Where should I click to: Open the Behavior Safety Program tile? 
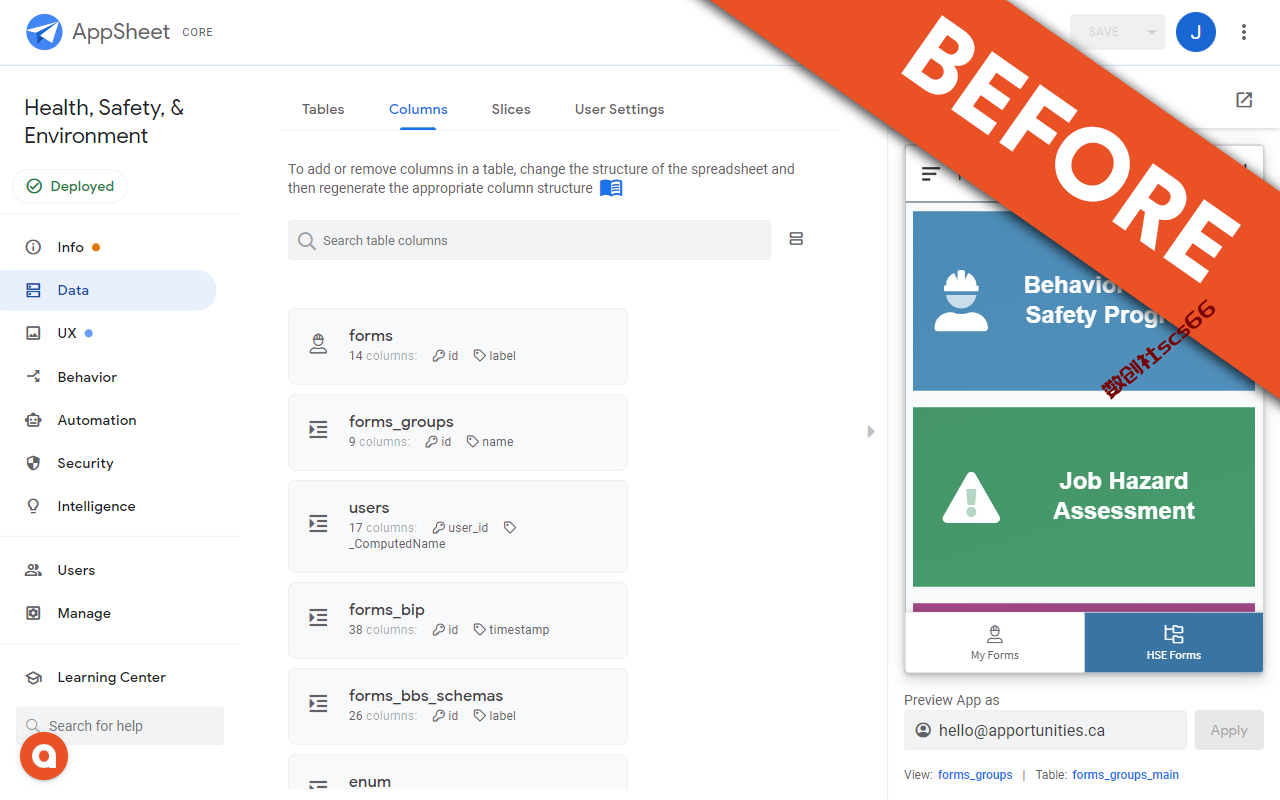click(x=1084, y=300)
